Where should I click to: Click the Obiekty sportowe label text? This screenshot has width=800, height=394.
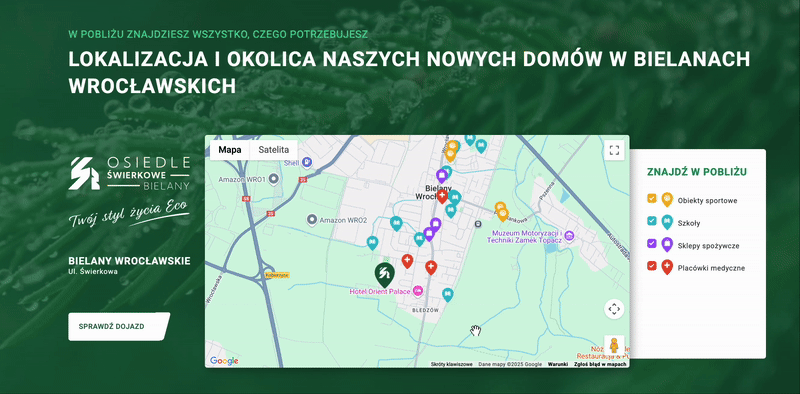[707, 201]
